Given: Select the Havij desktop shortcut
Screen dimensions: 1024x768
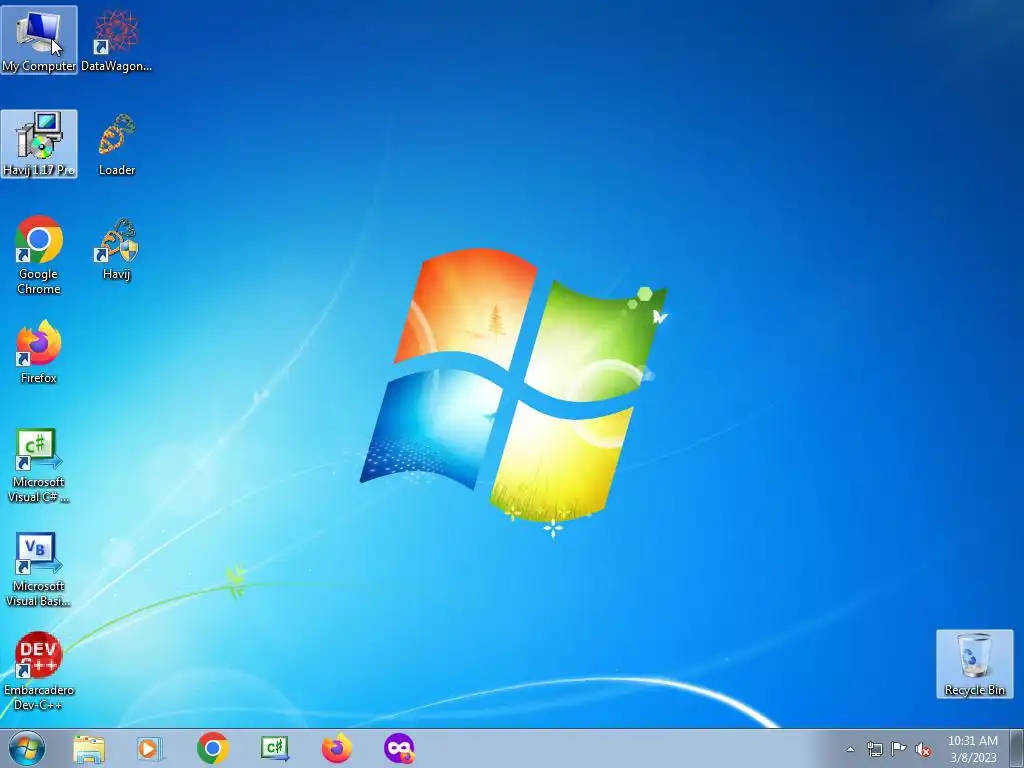Looking at the screenshot, I should pos(116,249).
